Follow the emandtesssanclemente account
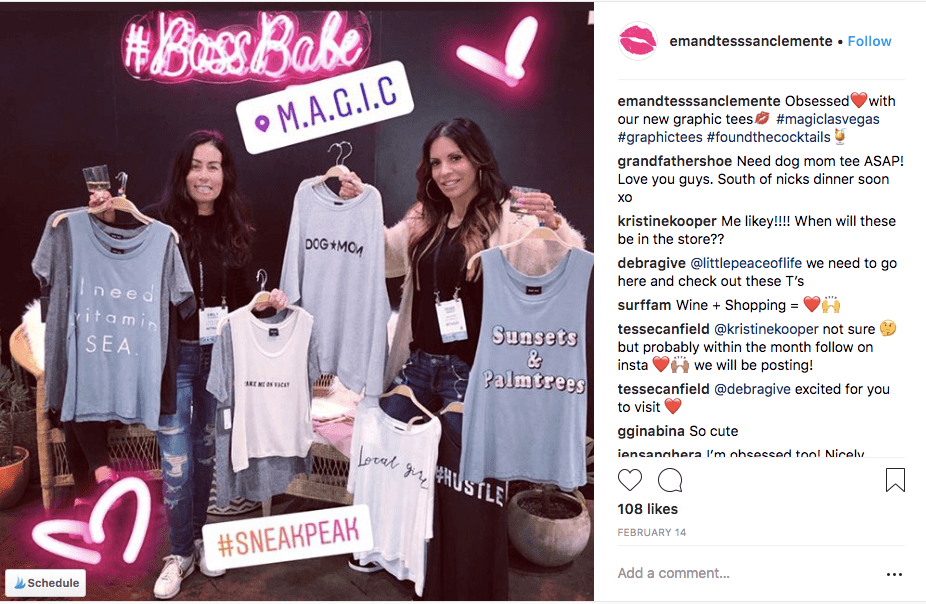The height and width of the screenshot is (604, 926). [x=869, y=41]
